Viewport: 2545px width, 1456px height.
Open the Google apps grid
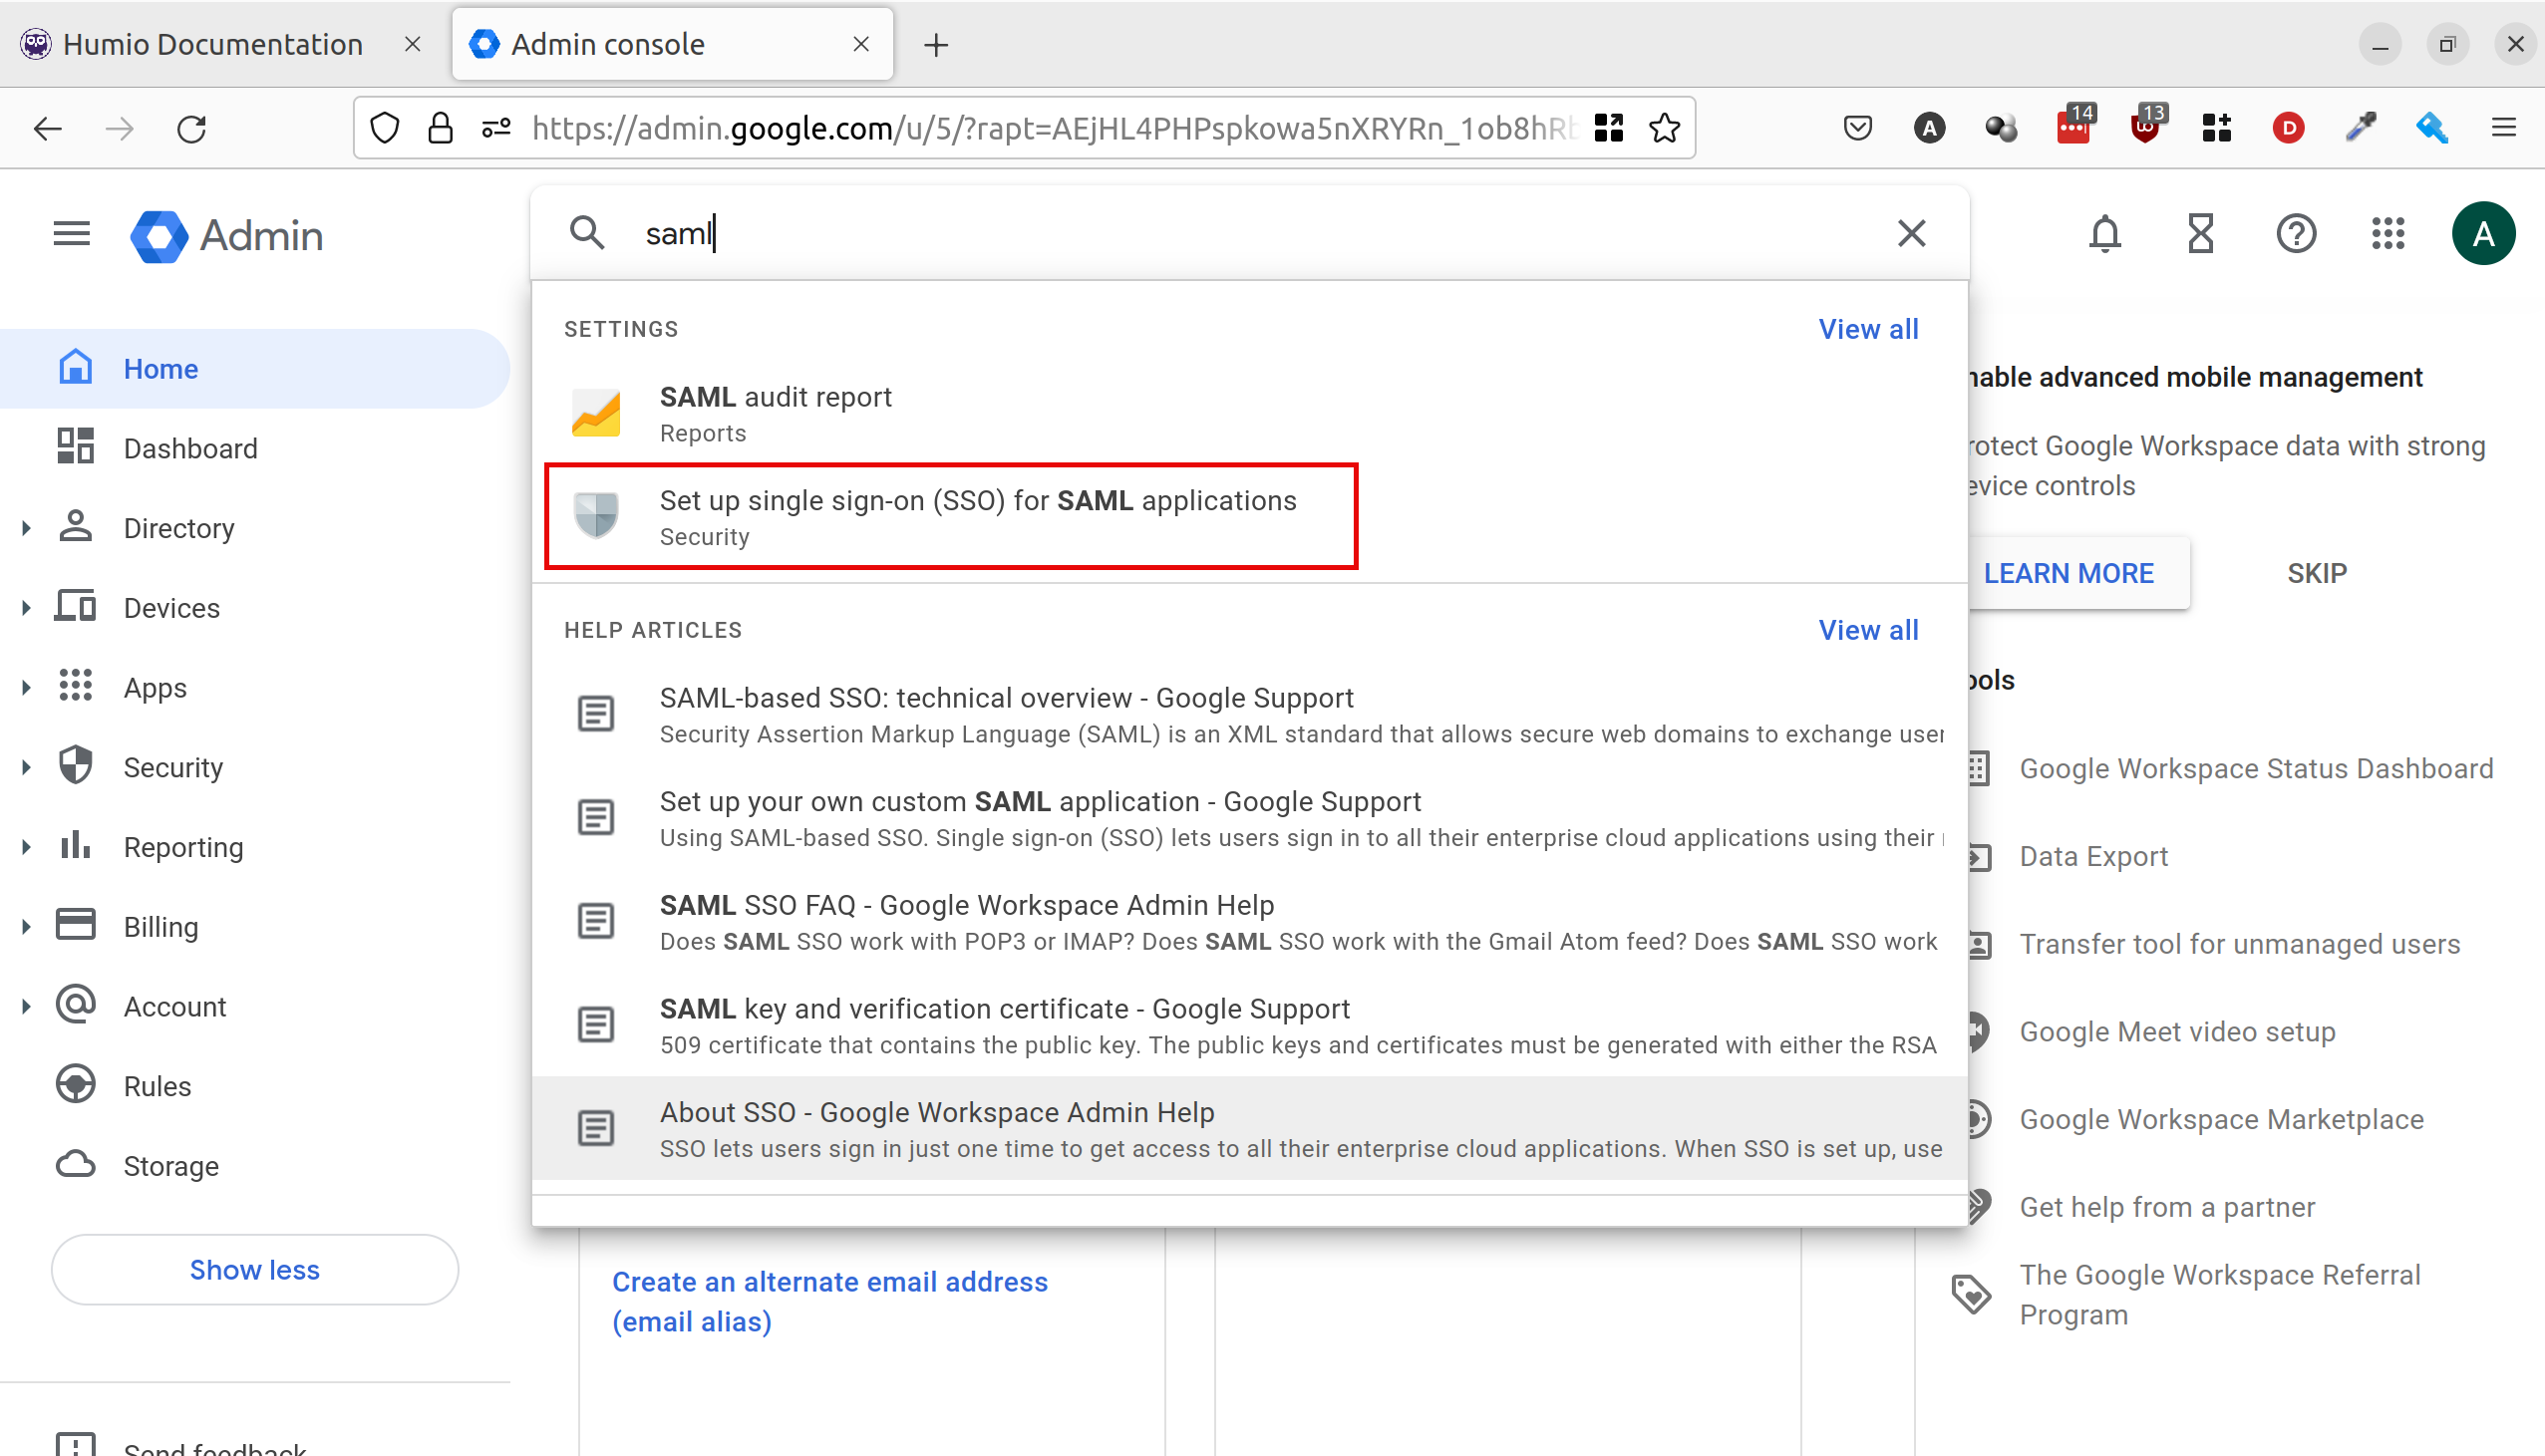pos(2389,233)
